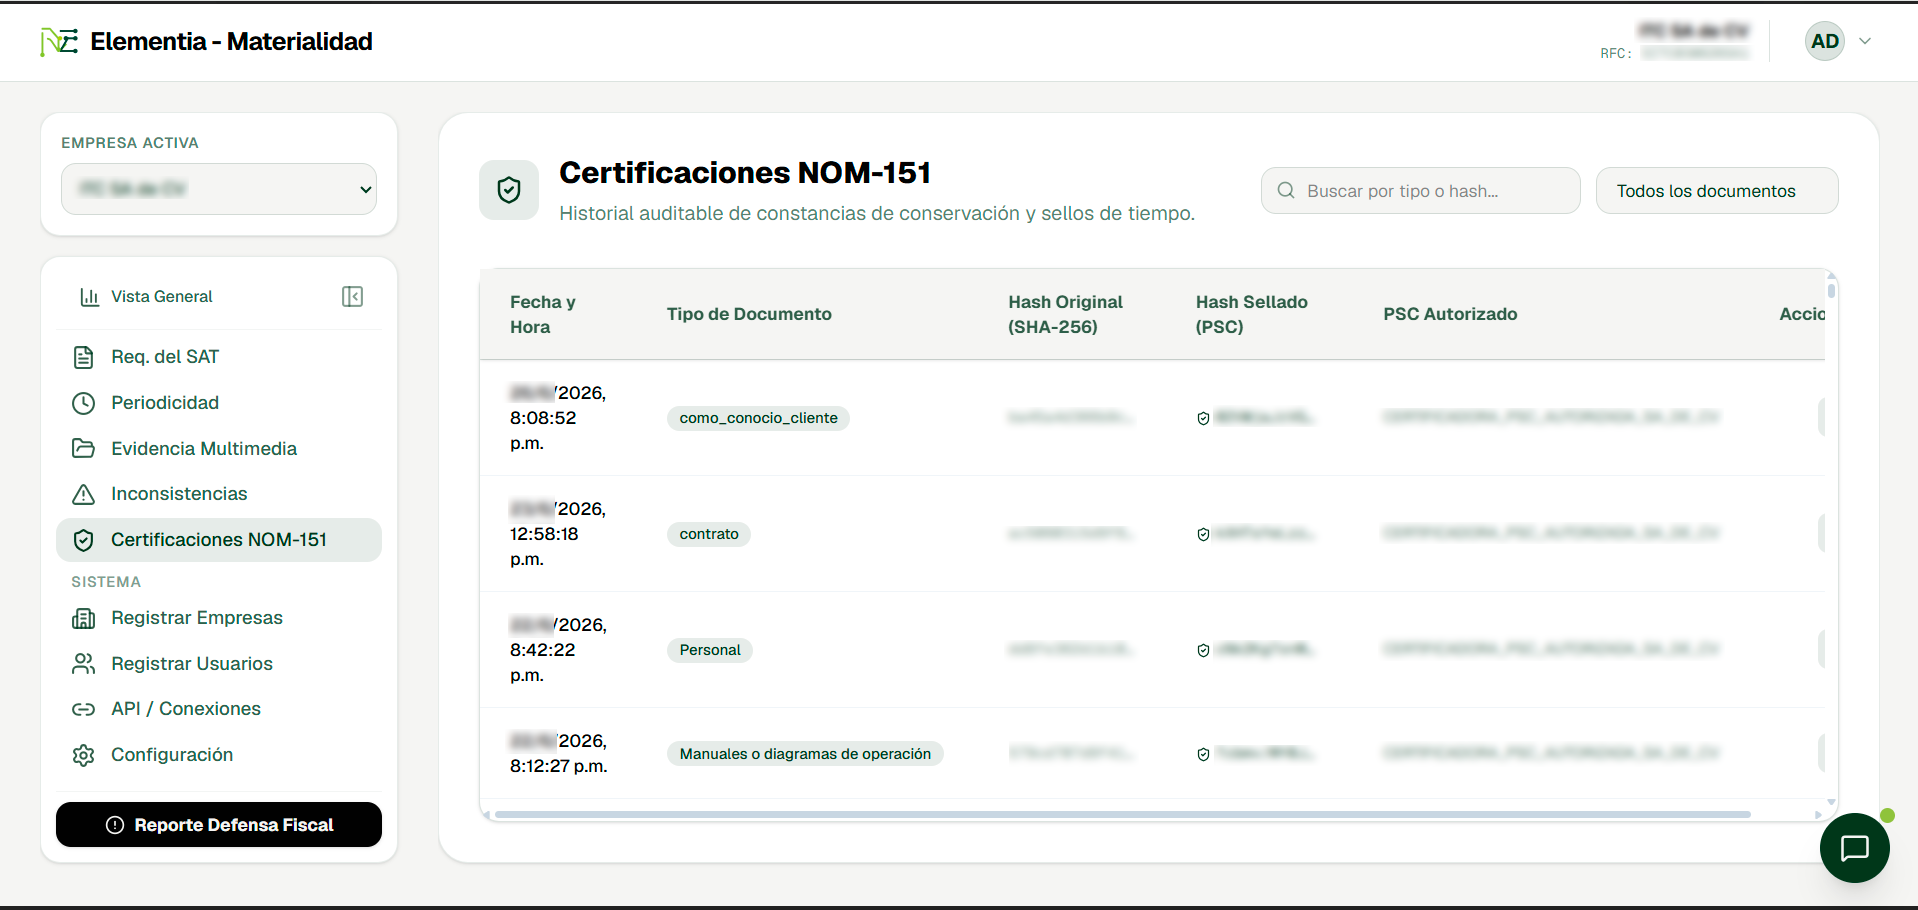Click the Fecha y Hora column header
1918x910 pixels.
pyautogui.click(x=543, y=314)
